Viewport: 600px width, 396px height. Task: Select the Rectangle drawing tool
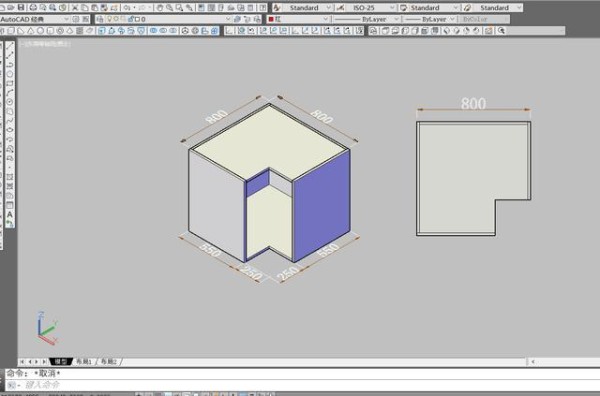click(x=10, y=83)
